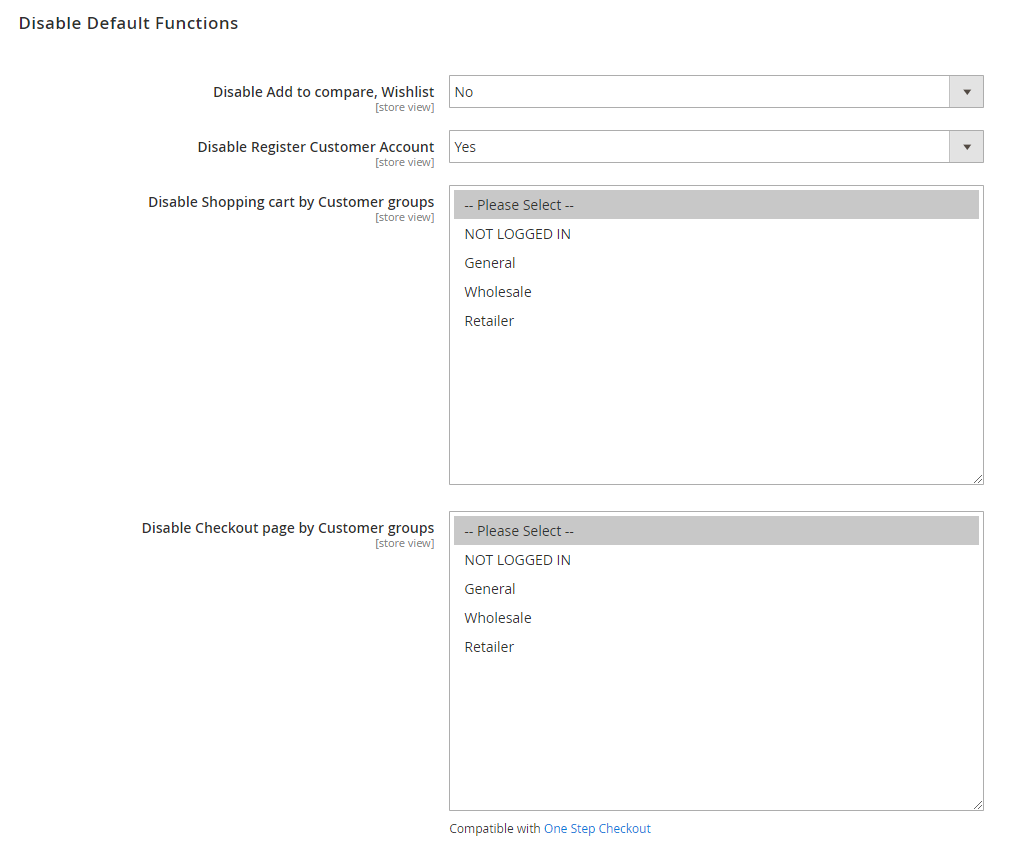Pick Retailer in Checkout page customer groups

(x=489, y=647)
